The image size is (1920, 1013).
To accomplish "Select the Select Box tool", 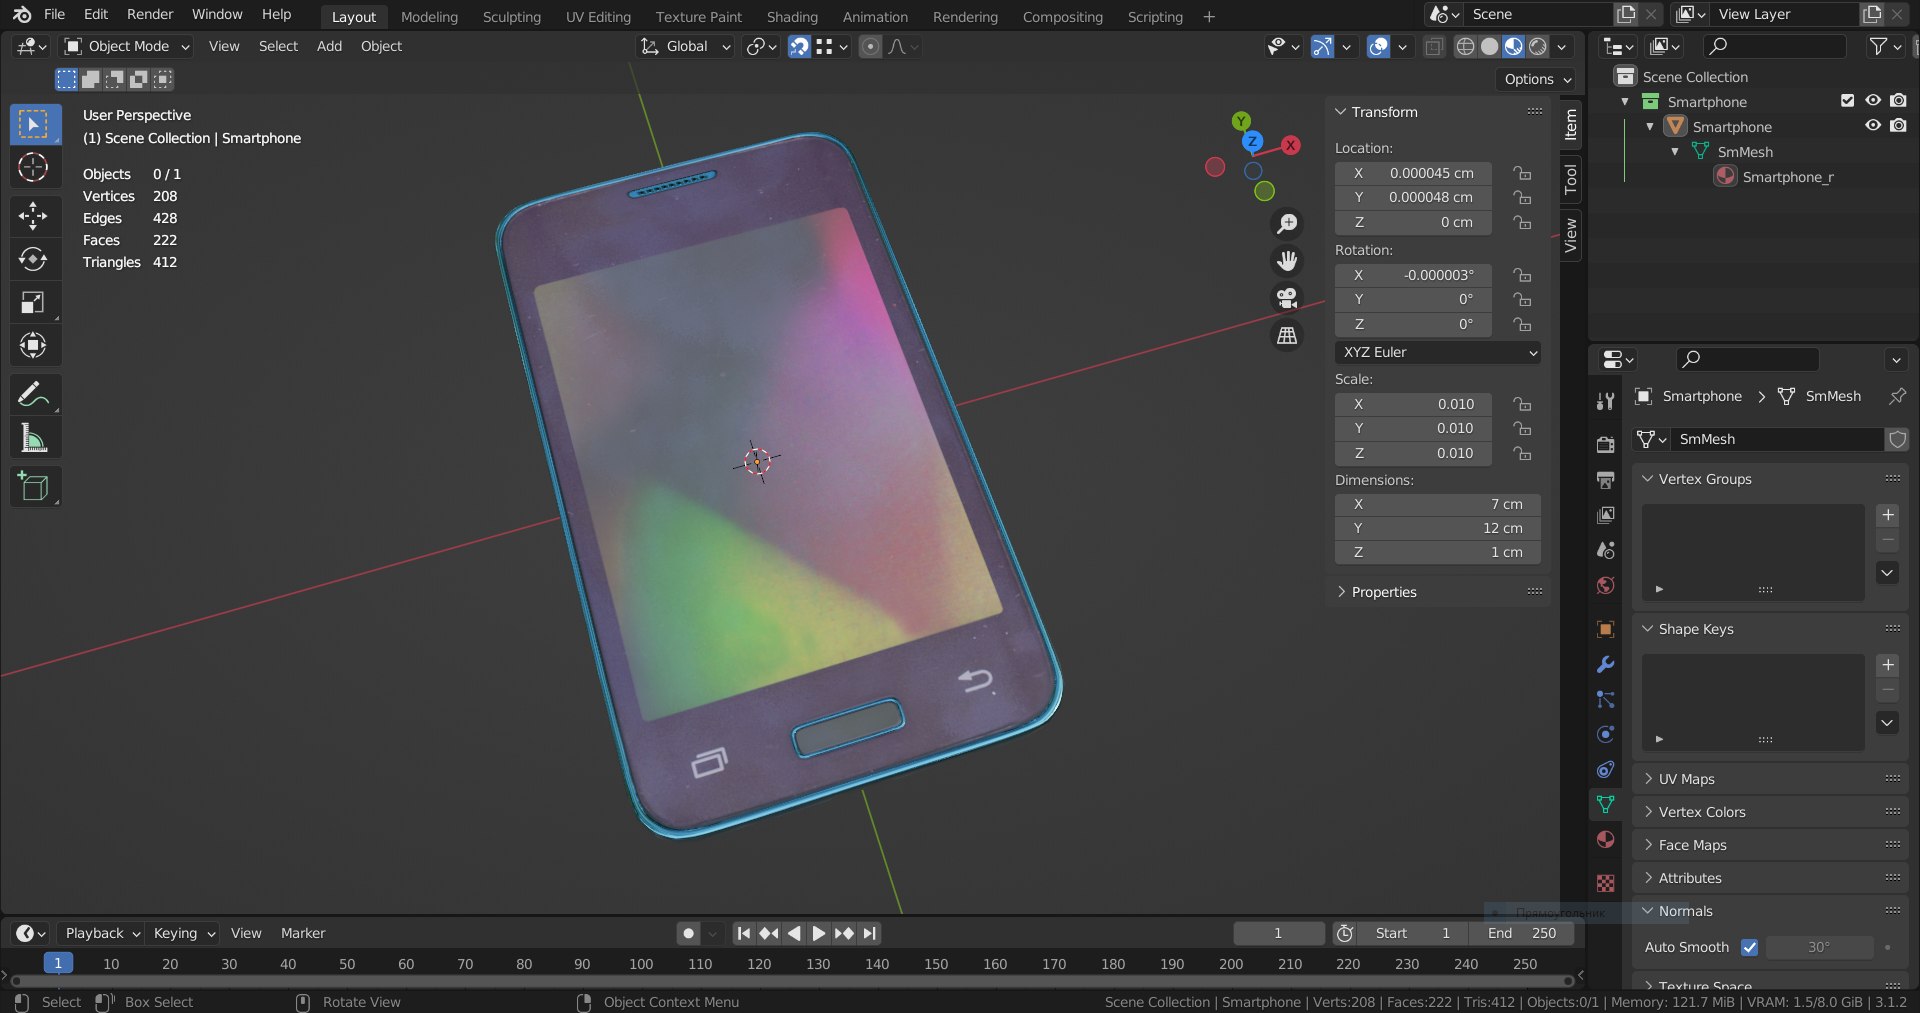I will (35, 125).
